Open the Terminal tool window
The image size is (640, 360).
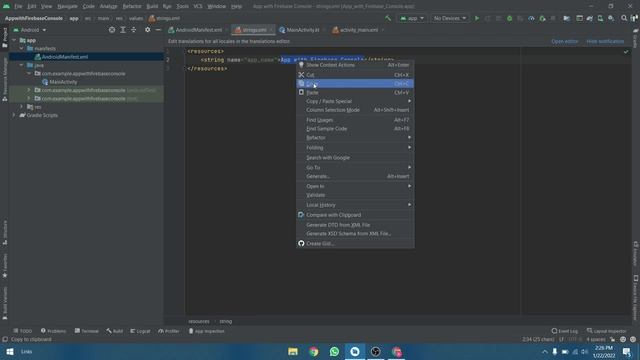pyautogui.click(x=87, y=331)
